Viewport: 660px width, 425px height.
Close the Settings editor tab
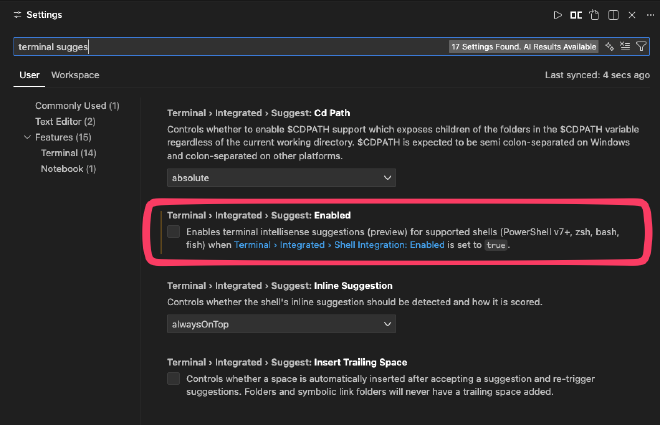[x=632, y=15]
